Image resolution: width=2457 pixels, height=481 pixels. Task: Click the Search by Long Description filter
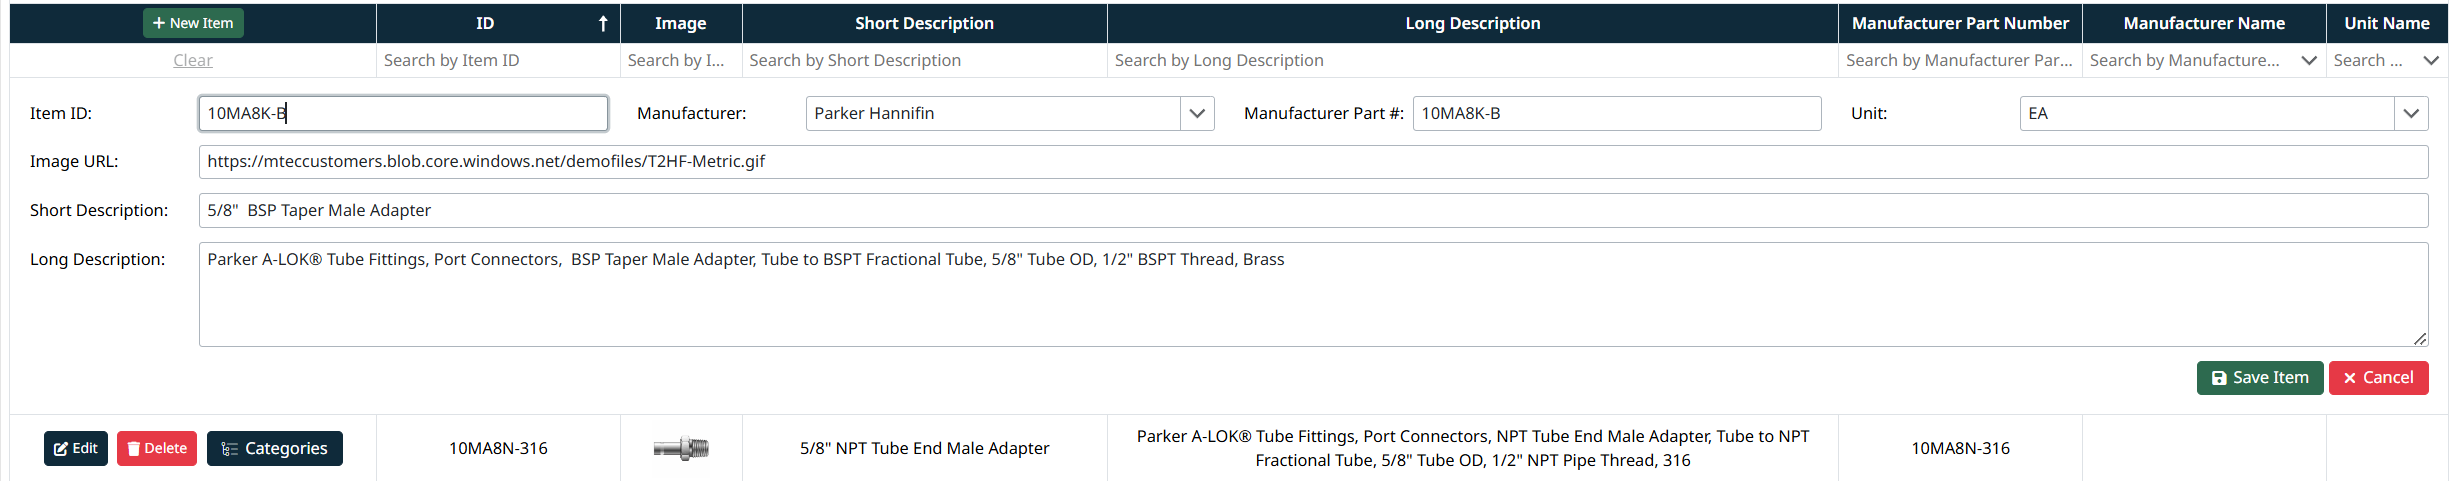[1472, 60]
